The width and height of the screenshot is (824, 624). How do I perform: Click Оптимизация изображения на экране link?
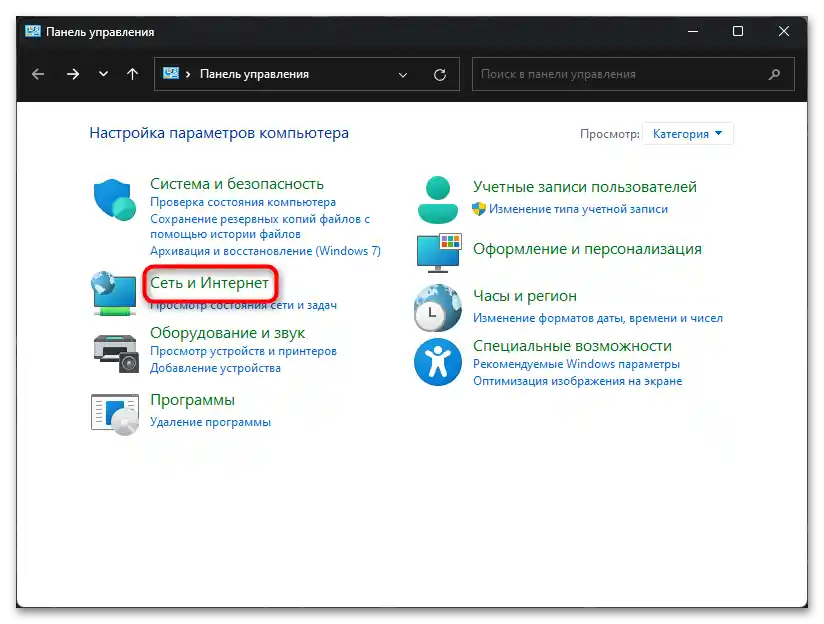[x=578, y=381]
